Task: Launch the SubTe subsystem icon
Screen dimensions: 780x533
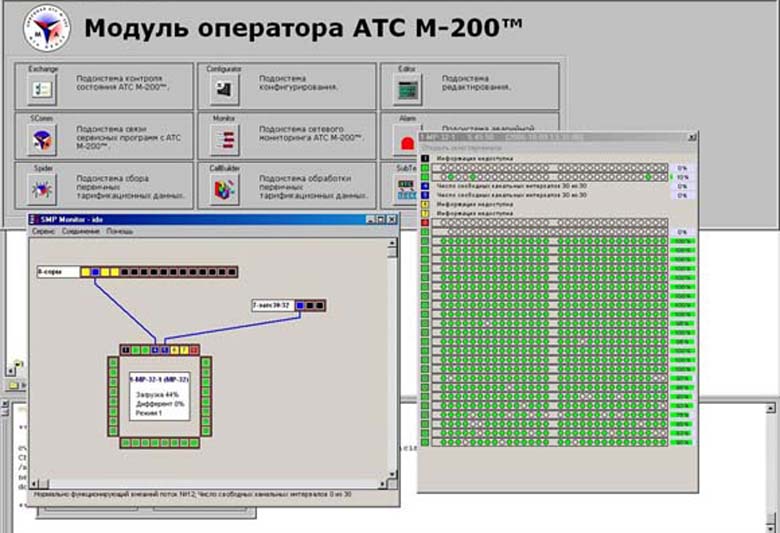Action: tap(406, 190)
